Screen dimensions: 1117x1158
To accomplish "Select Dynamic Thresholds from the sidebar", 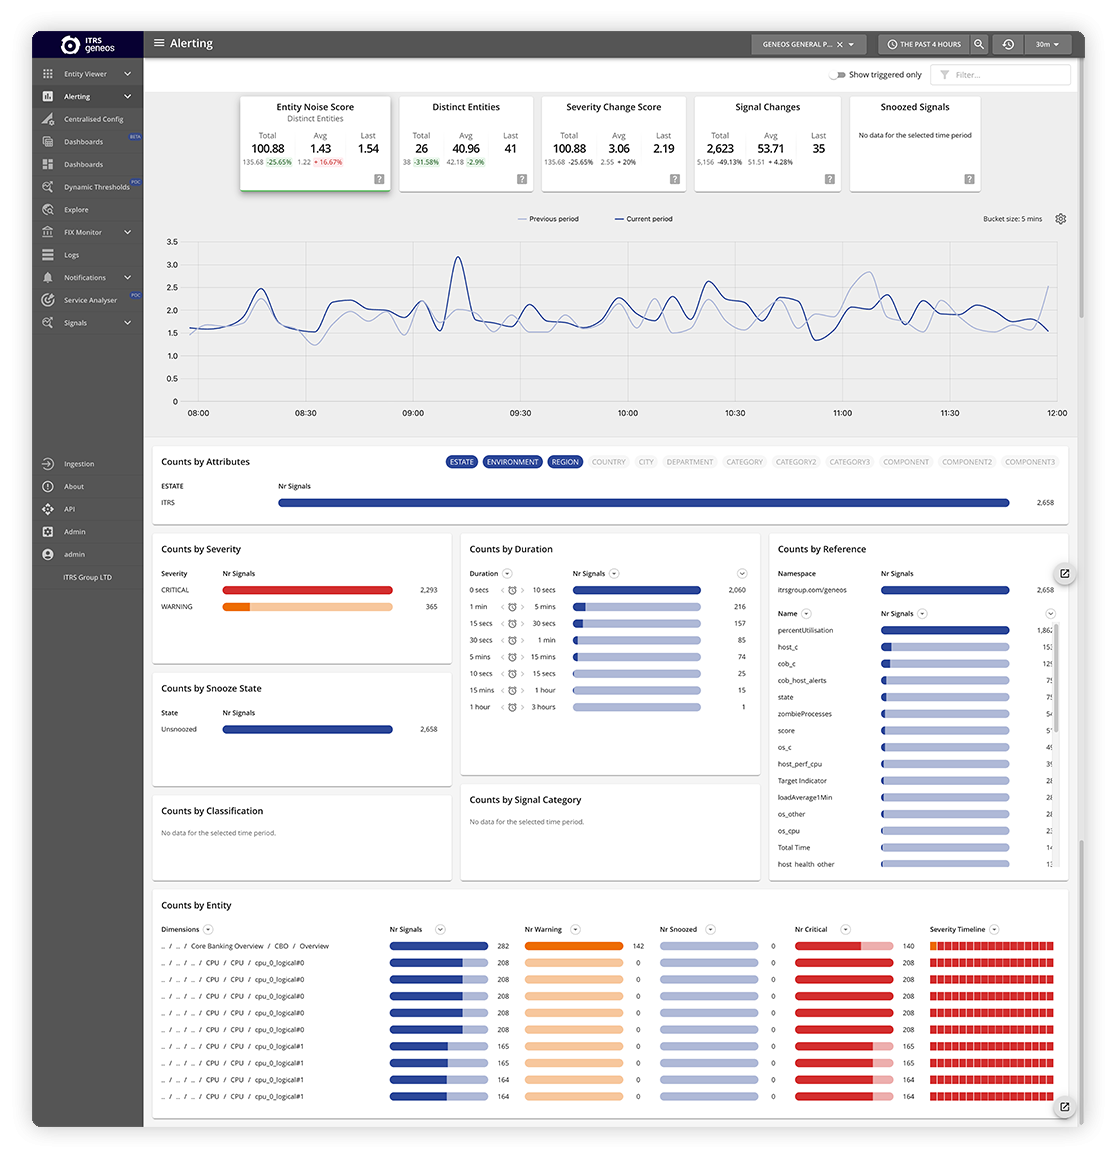I will pyautogui.click(x=90, y=186).
